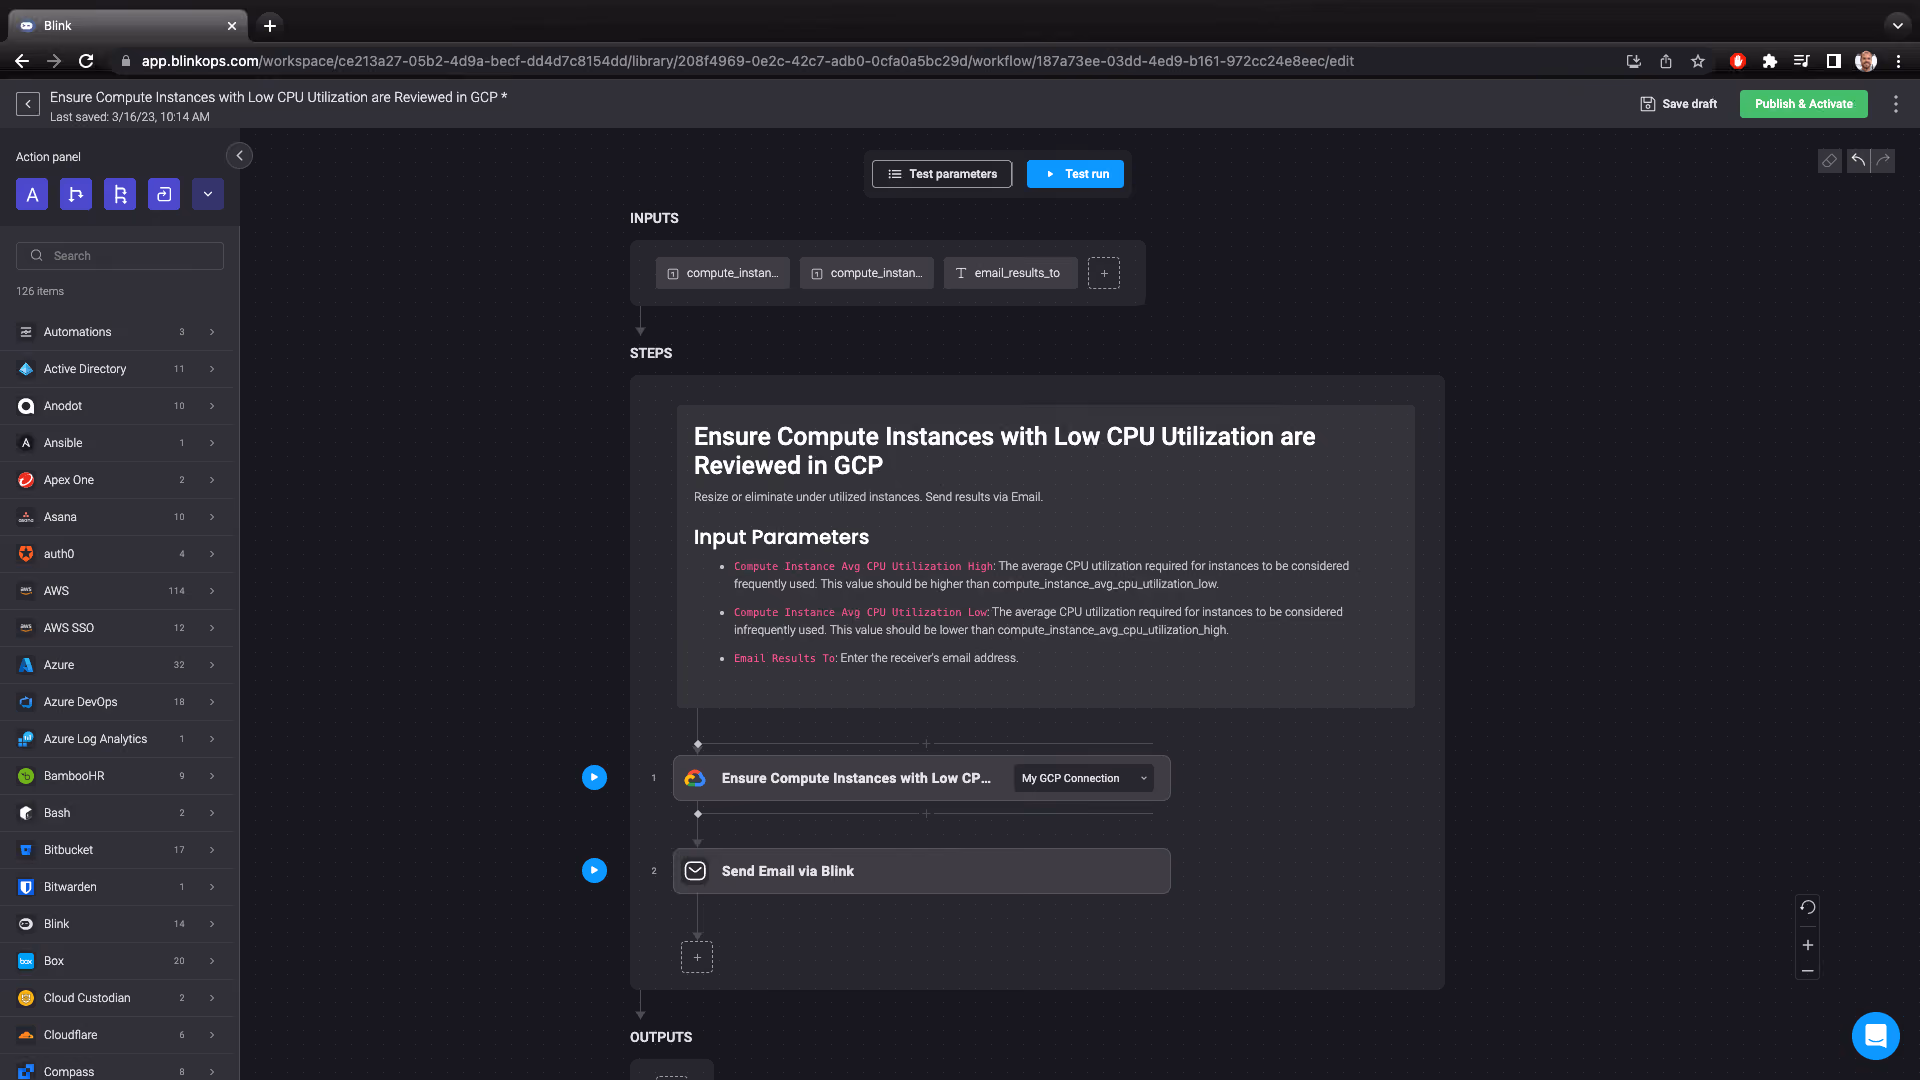Click the Azure DevOps icon
The width and height of the screenshot is (1920, 1080).
pos(26,702)
